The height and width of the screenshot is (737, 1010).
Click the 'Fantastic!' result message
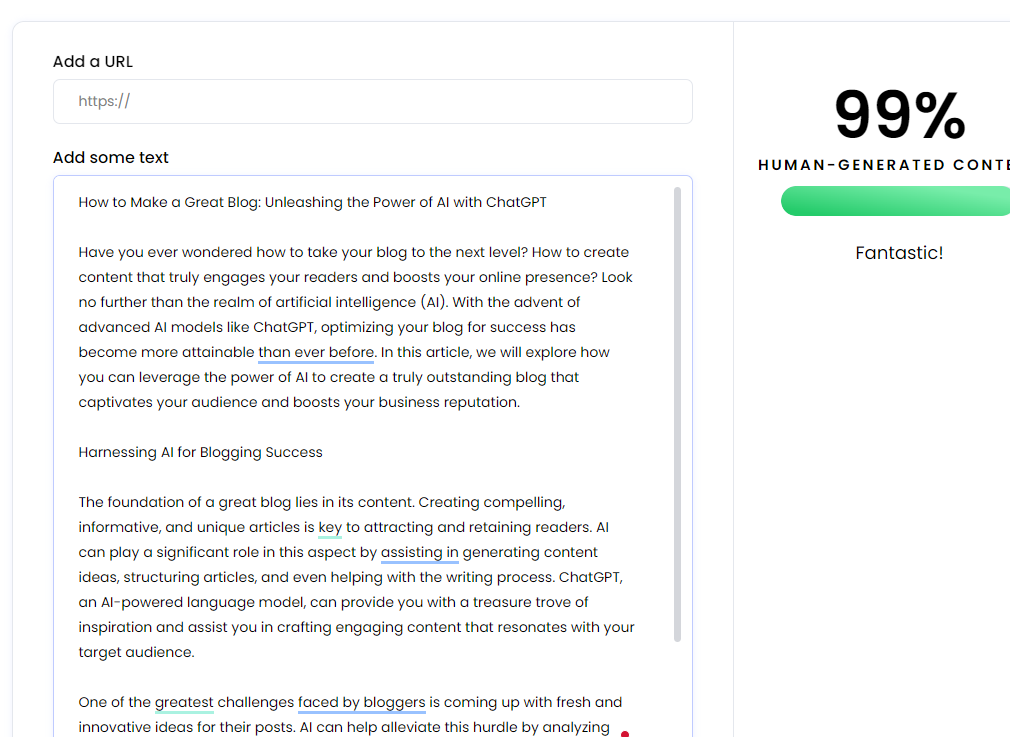coord(899,253)
